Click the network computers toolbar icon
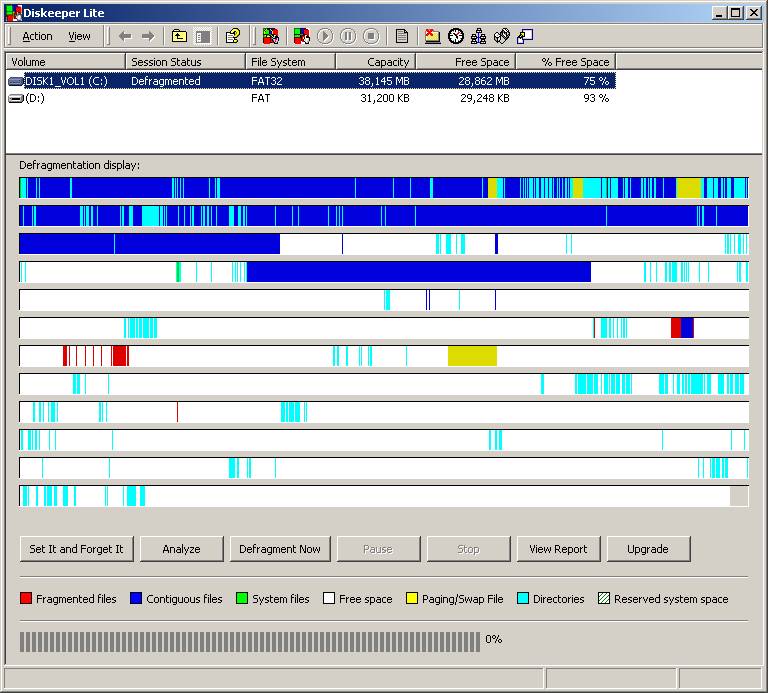This screenshot has height=693, width=768. click(x=479, y=36)
